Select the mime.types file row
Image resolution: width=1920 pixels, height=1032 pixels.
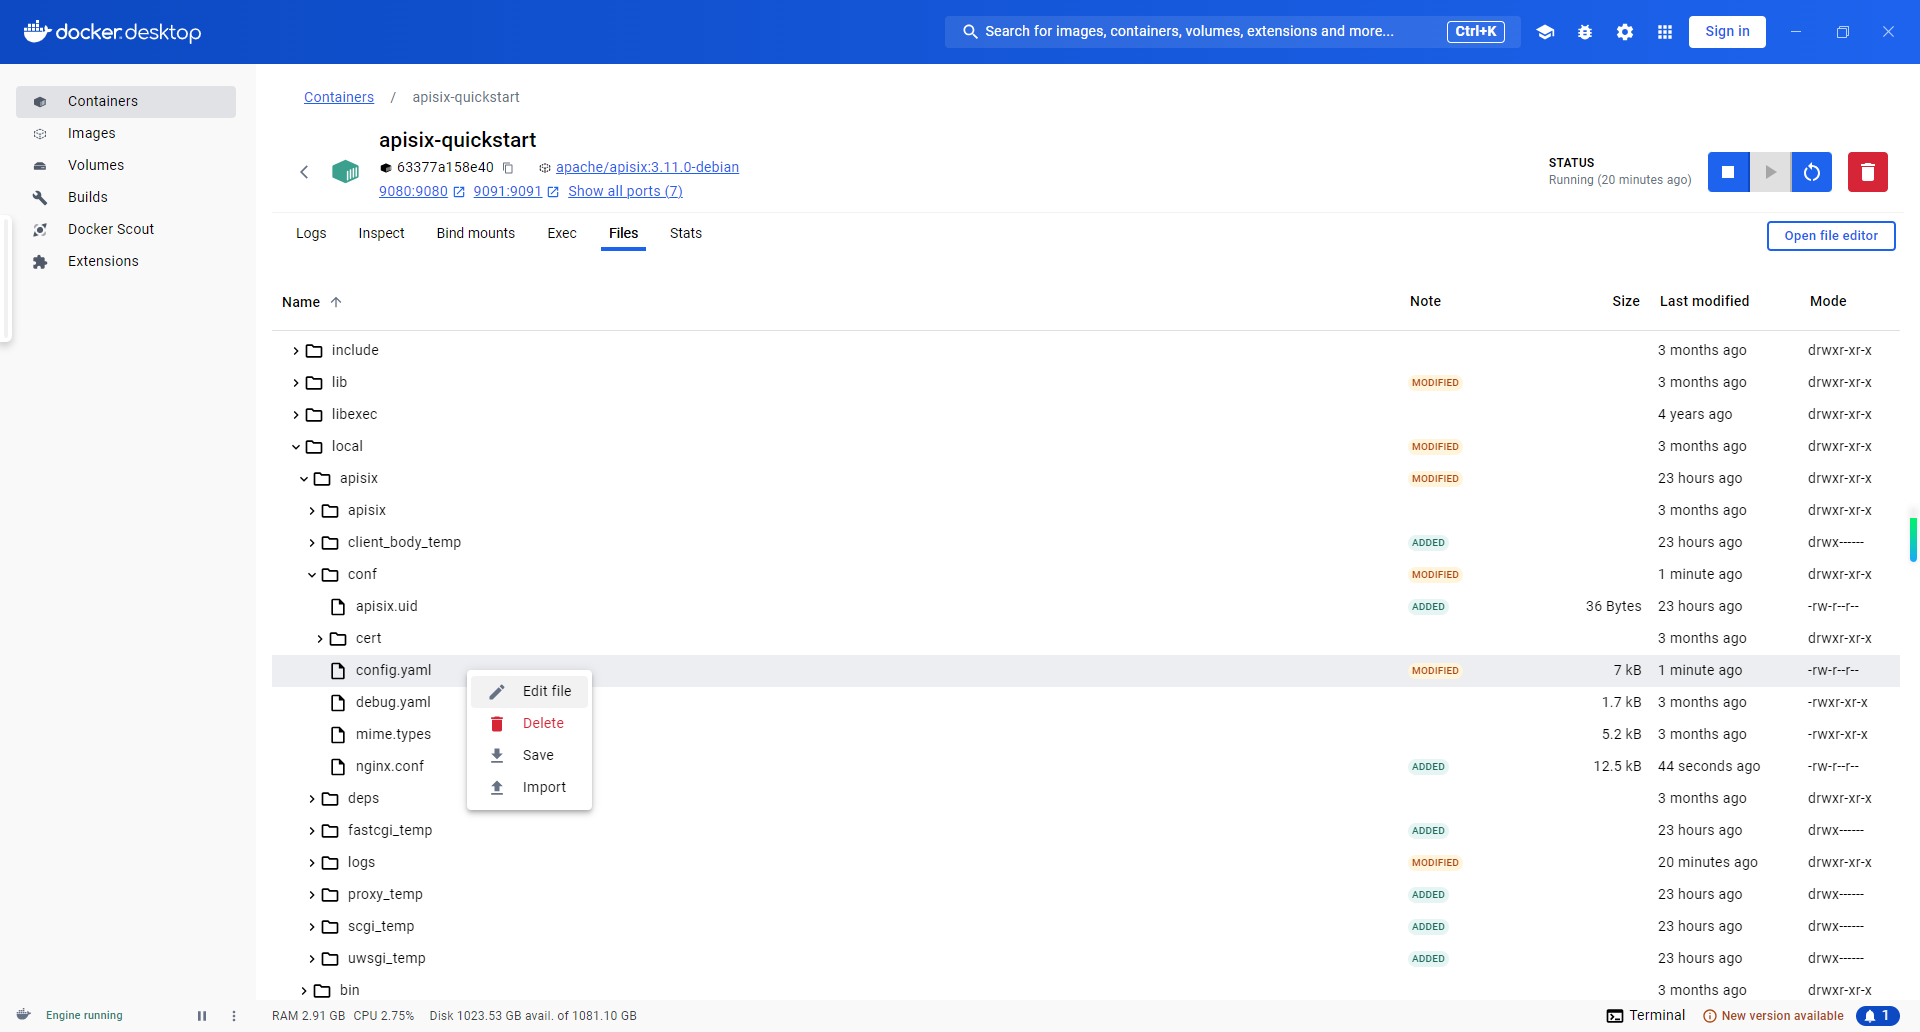(1086, 735)
